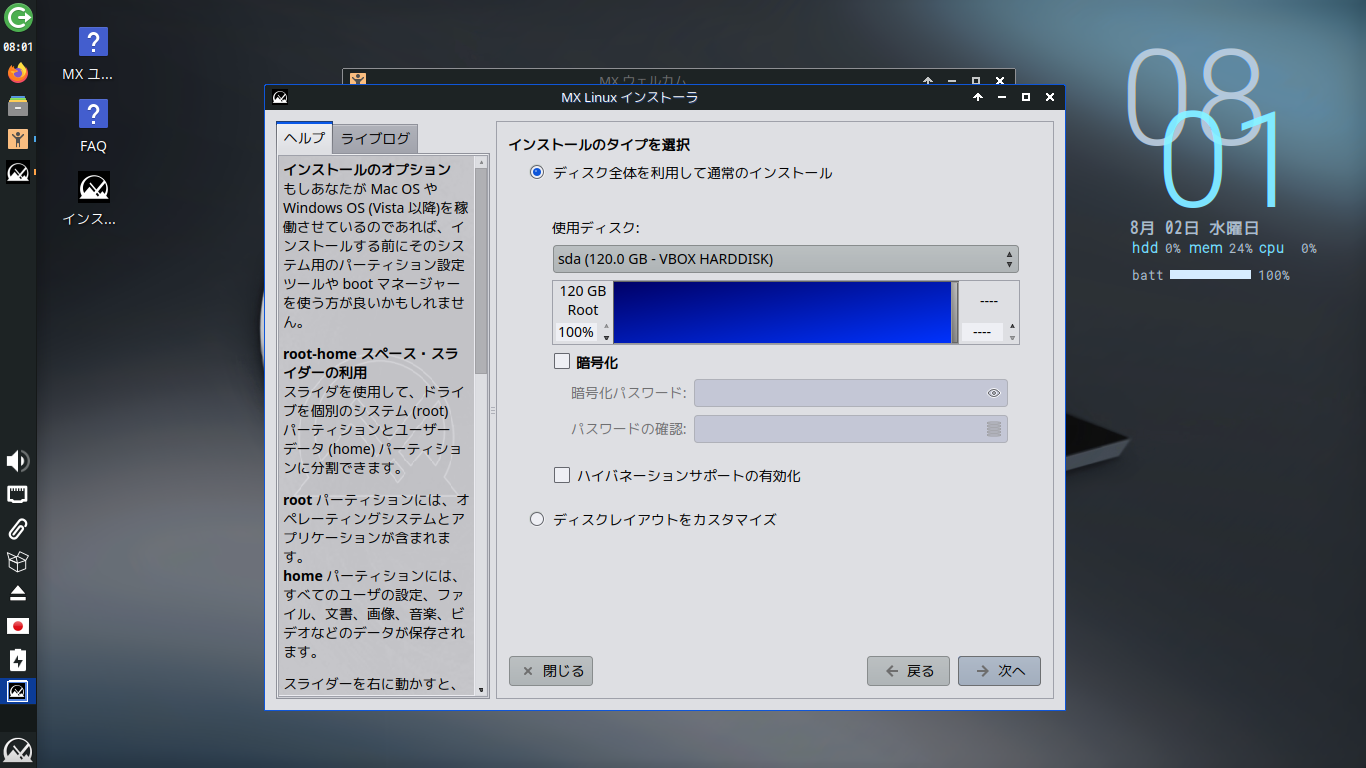Open the sda disk selection dropdown
This screenshot has height=768, width=1366.
click(x=785, y=259)
